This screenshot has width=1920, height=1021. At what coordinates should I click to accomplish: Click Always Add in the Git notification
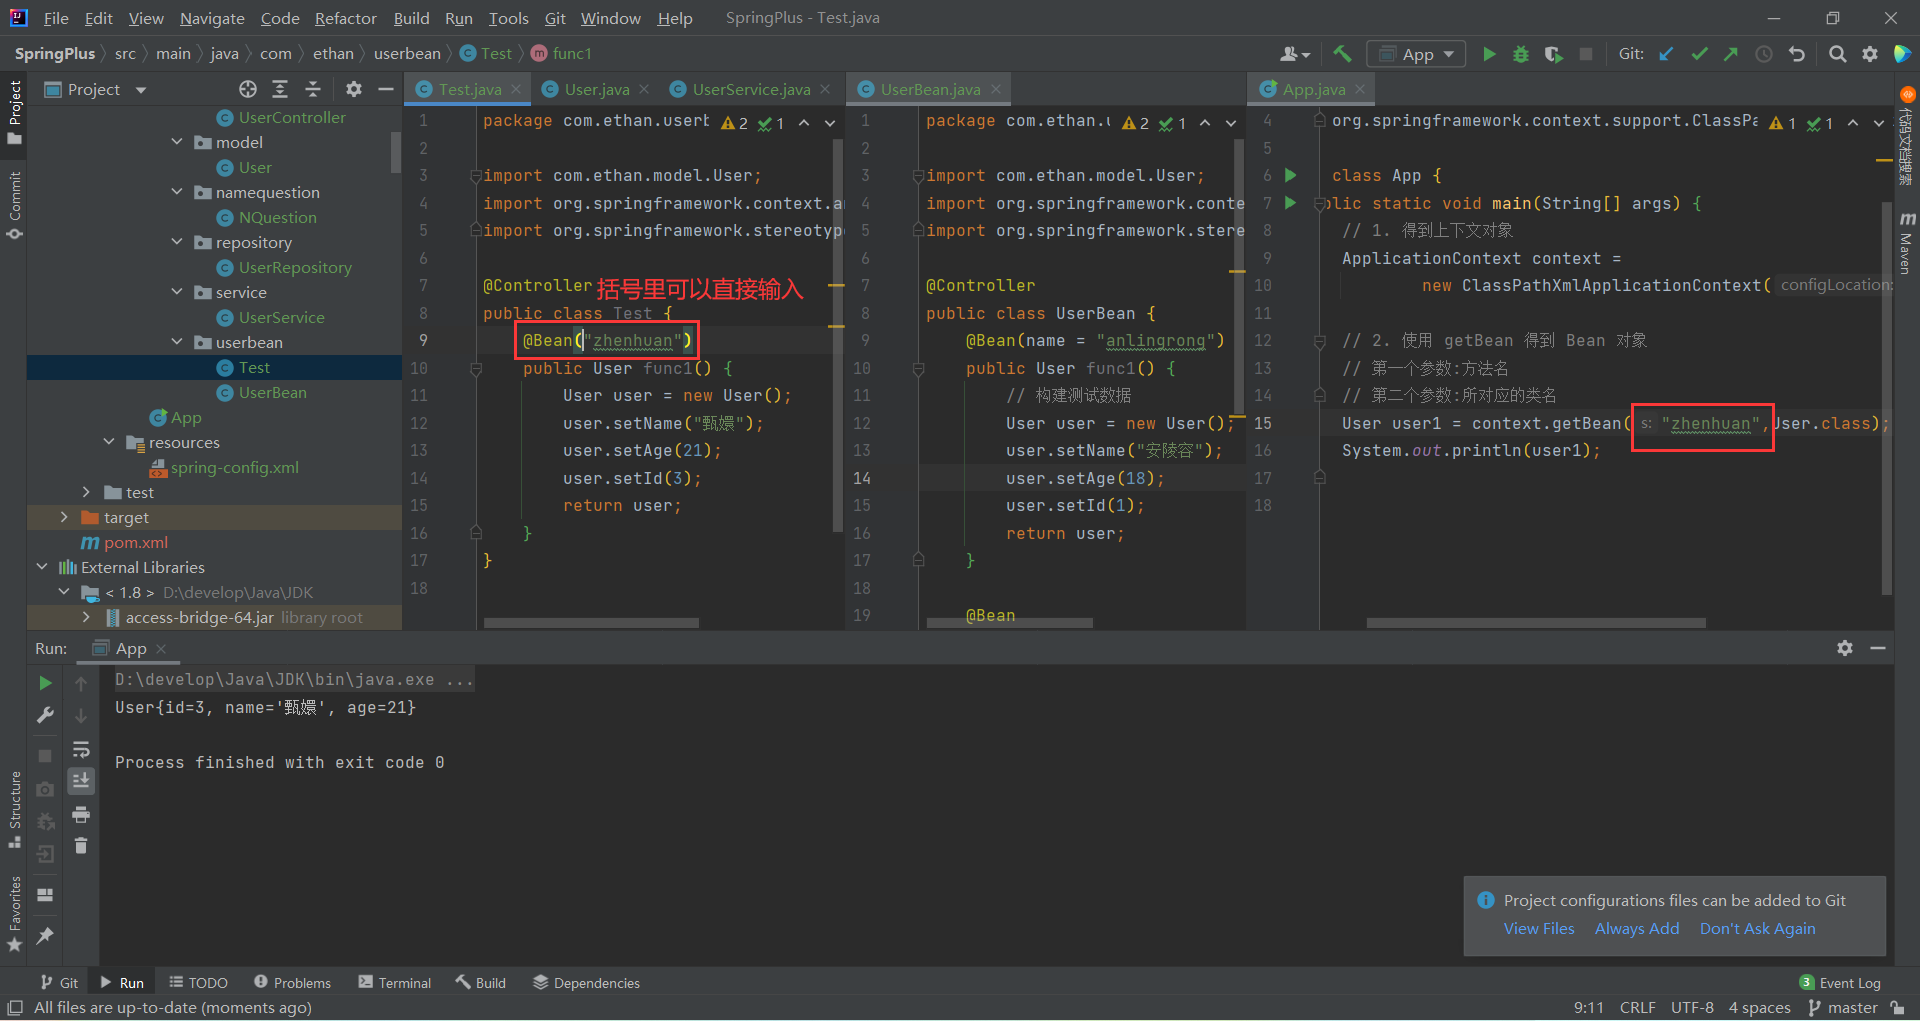tap(1637, 928)
